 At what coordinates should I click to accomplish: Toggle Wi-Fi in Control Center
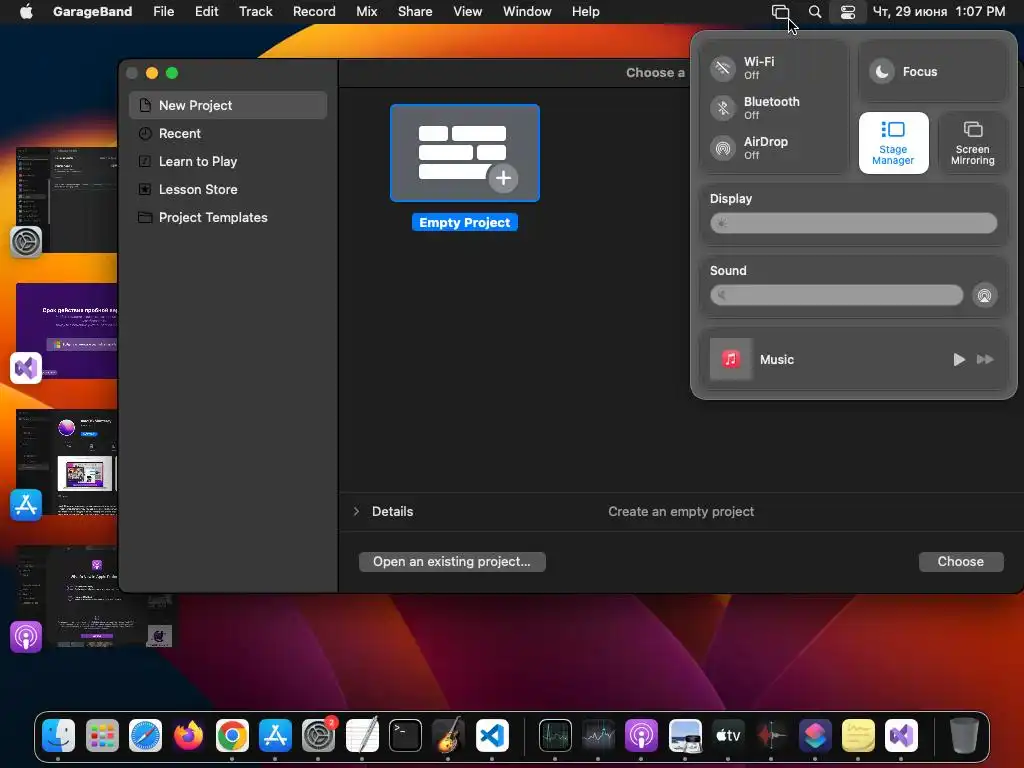tap(723, 68)
